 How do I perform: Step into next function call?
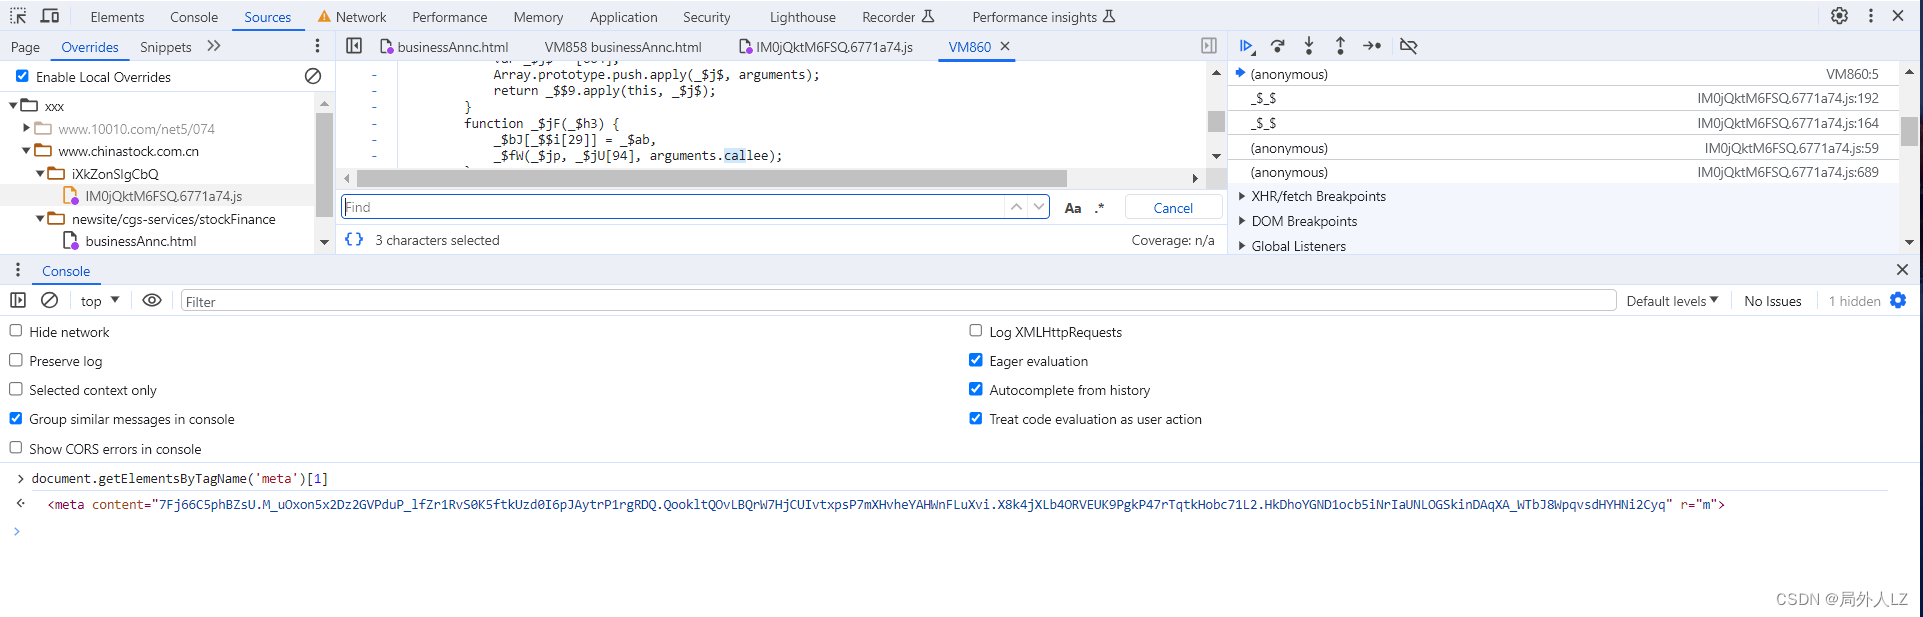[1309, 46]
